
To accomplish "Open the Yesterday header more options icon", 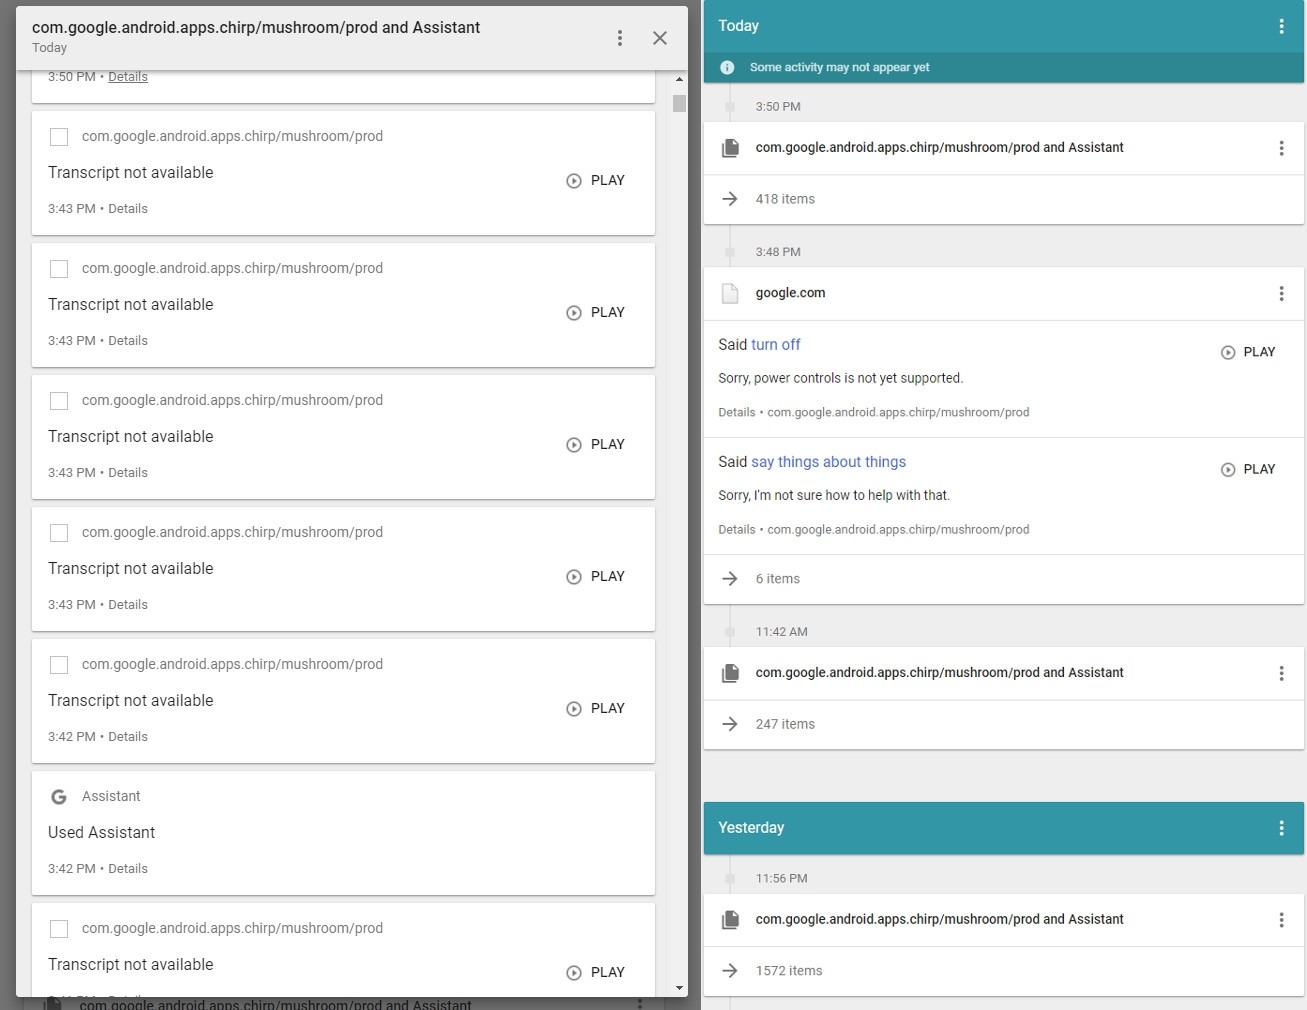I will pyautogui.click(x=1281, y=828).
